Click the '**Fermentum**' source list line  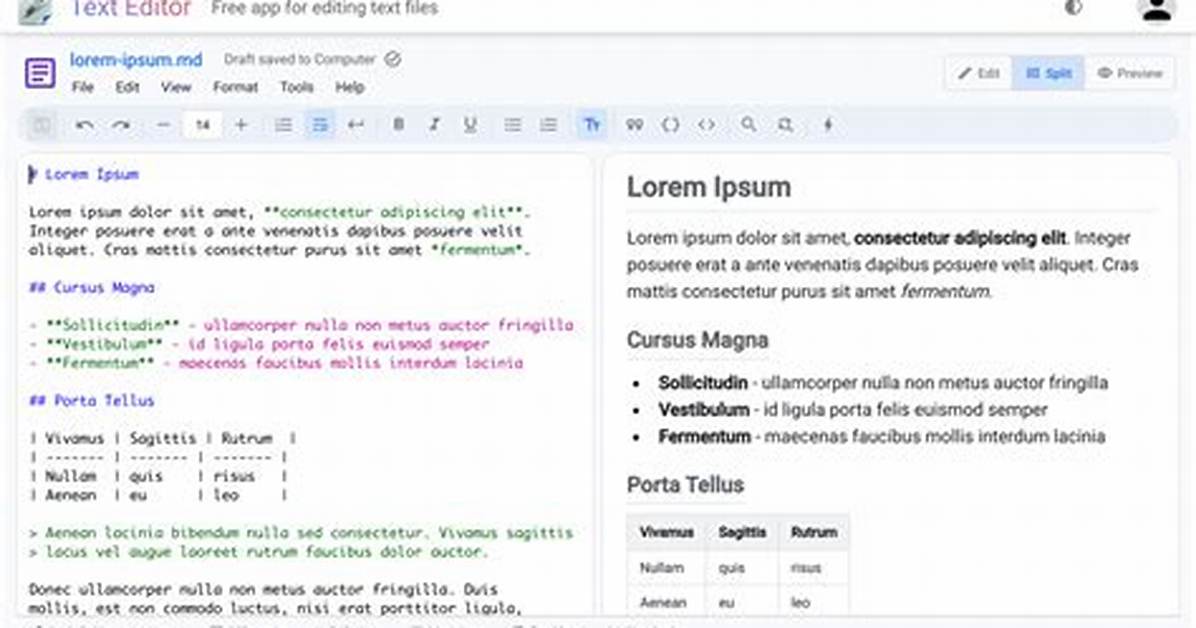click(276, 363)
